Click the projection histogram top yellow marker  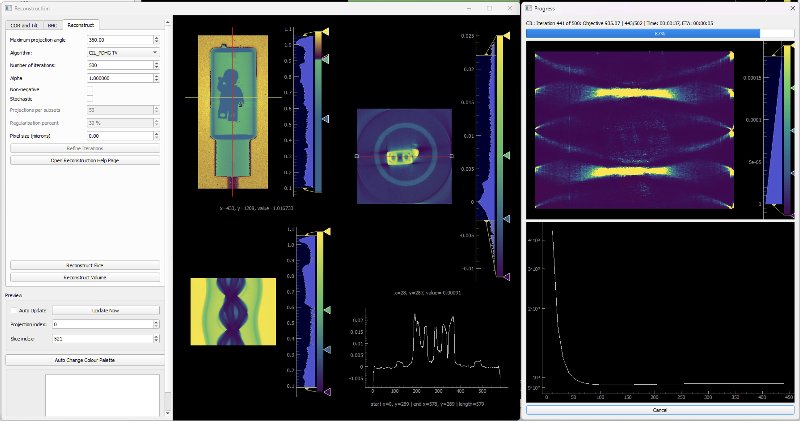(324, 32)
